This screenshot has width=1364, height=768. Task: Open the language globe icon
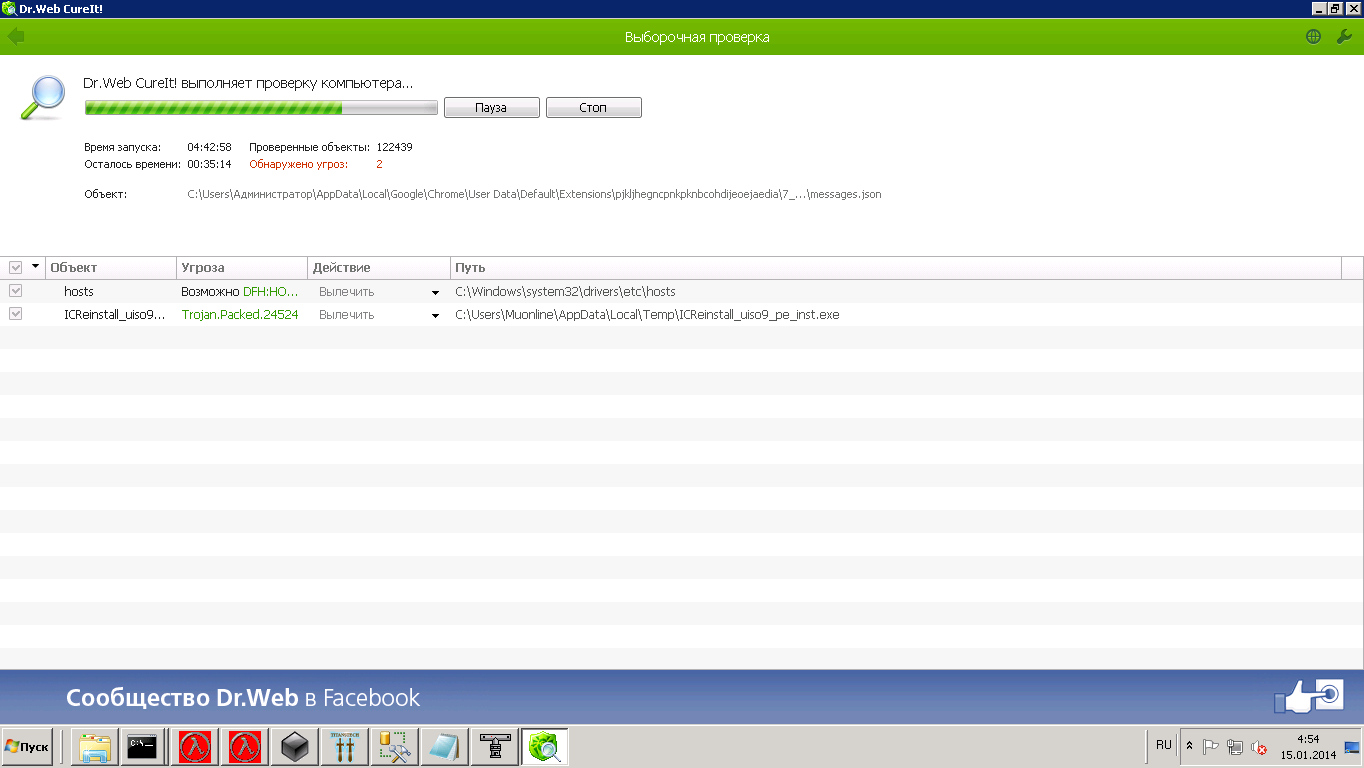[x=1314, y=37]
